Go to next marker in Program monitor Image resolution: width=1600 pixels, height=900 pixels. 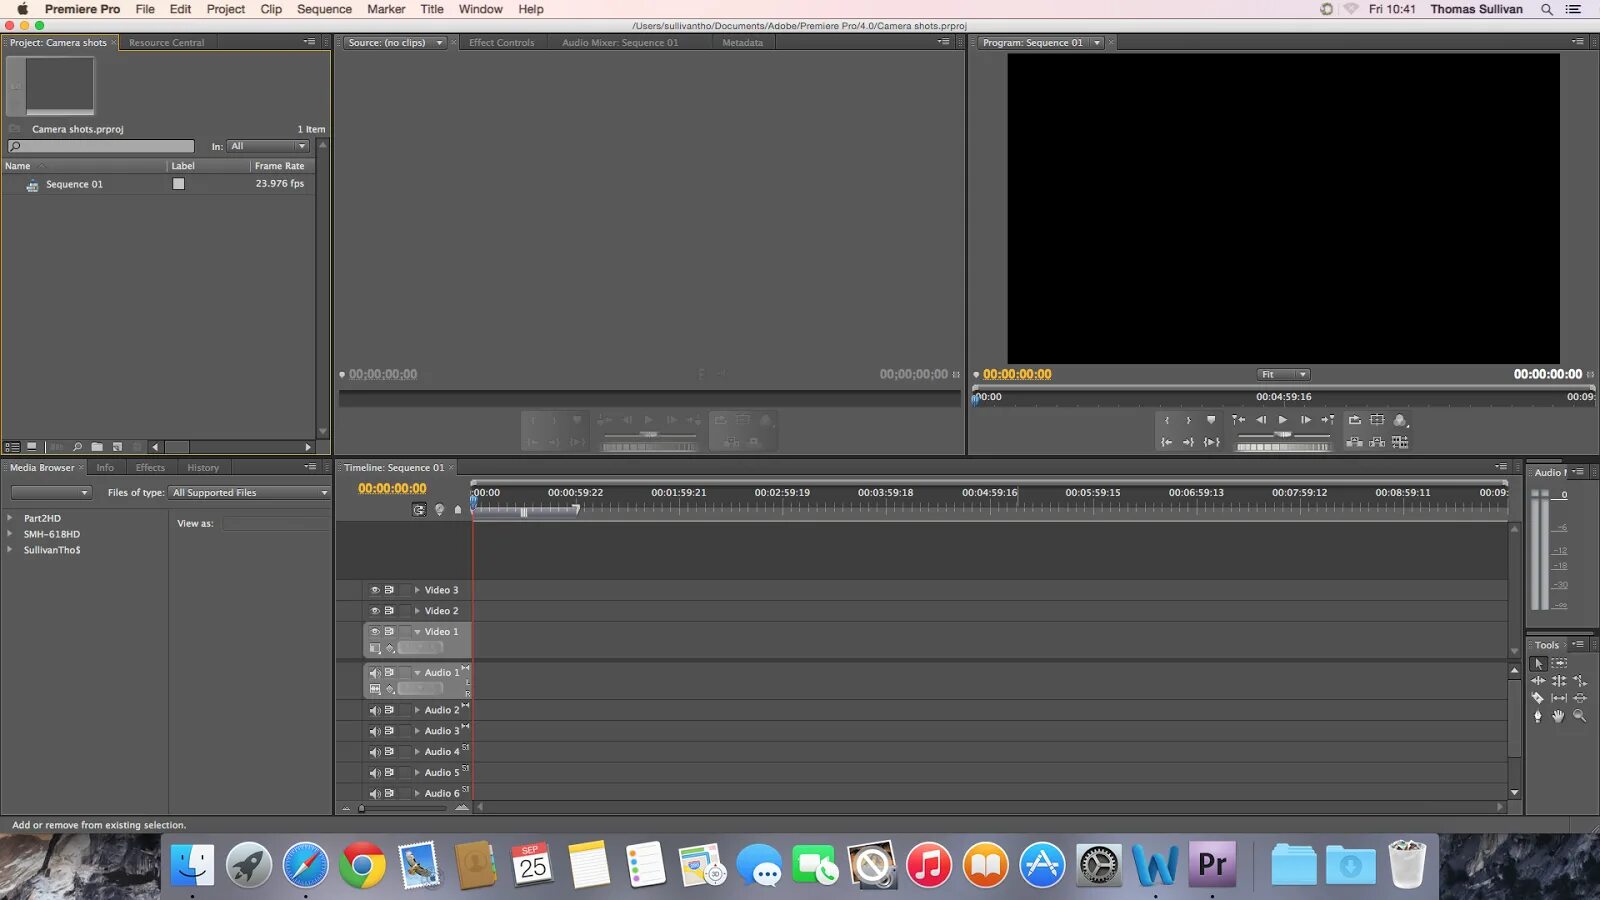click(x=1328, y=420)
